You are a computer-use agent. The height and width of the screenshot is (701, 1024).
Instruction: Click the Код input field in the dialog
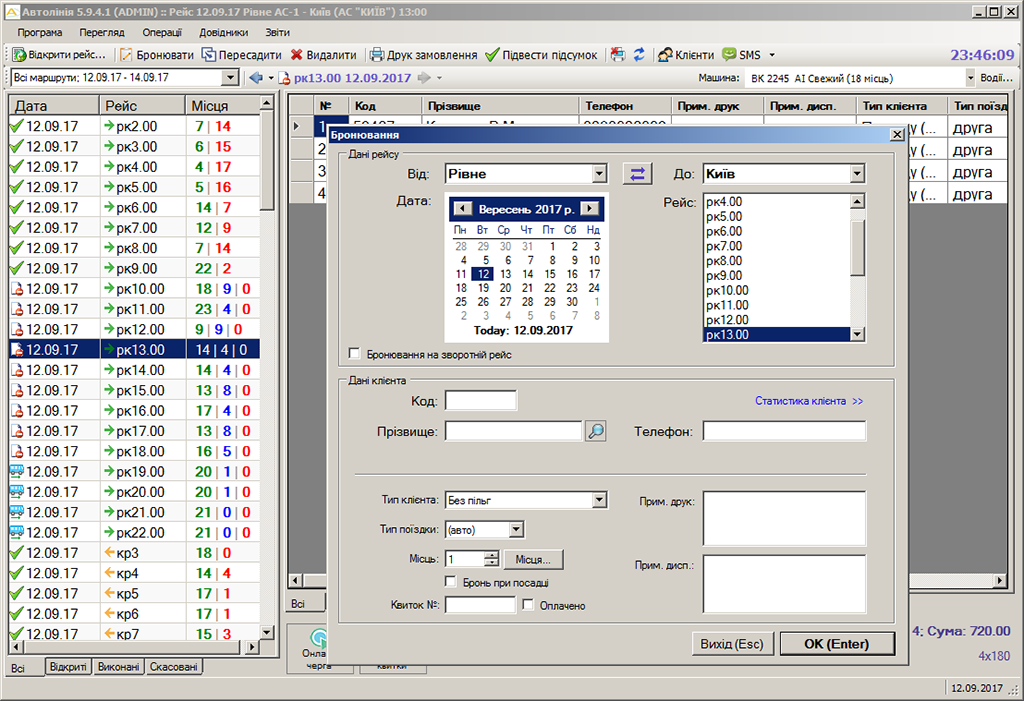pyautogui.click(x=481, y=400)
